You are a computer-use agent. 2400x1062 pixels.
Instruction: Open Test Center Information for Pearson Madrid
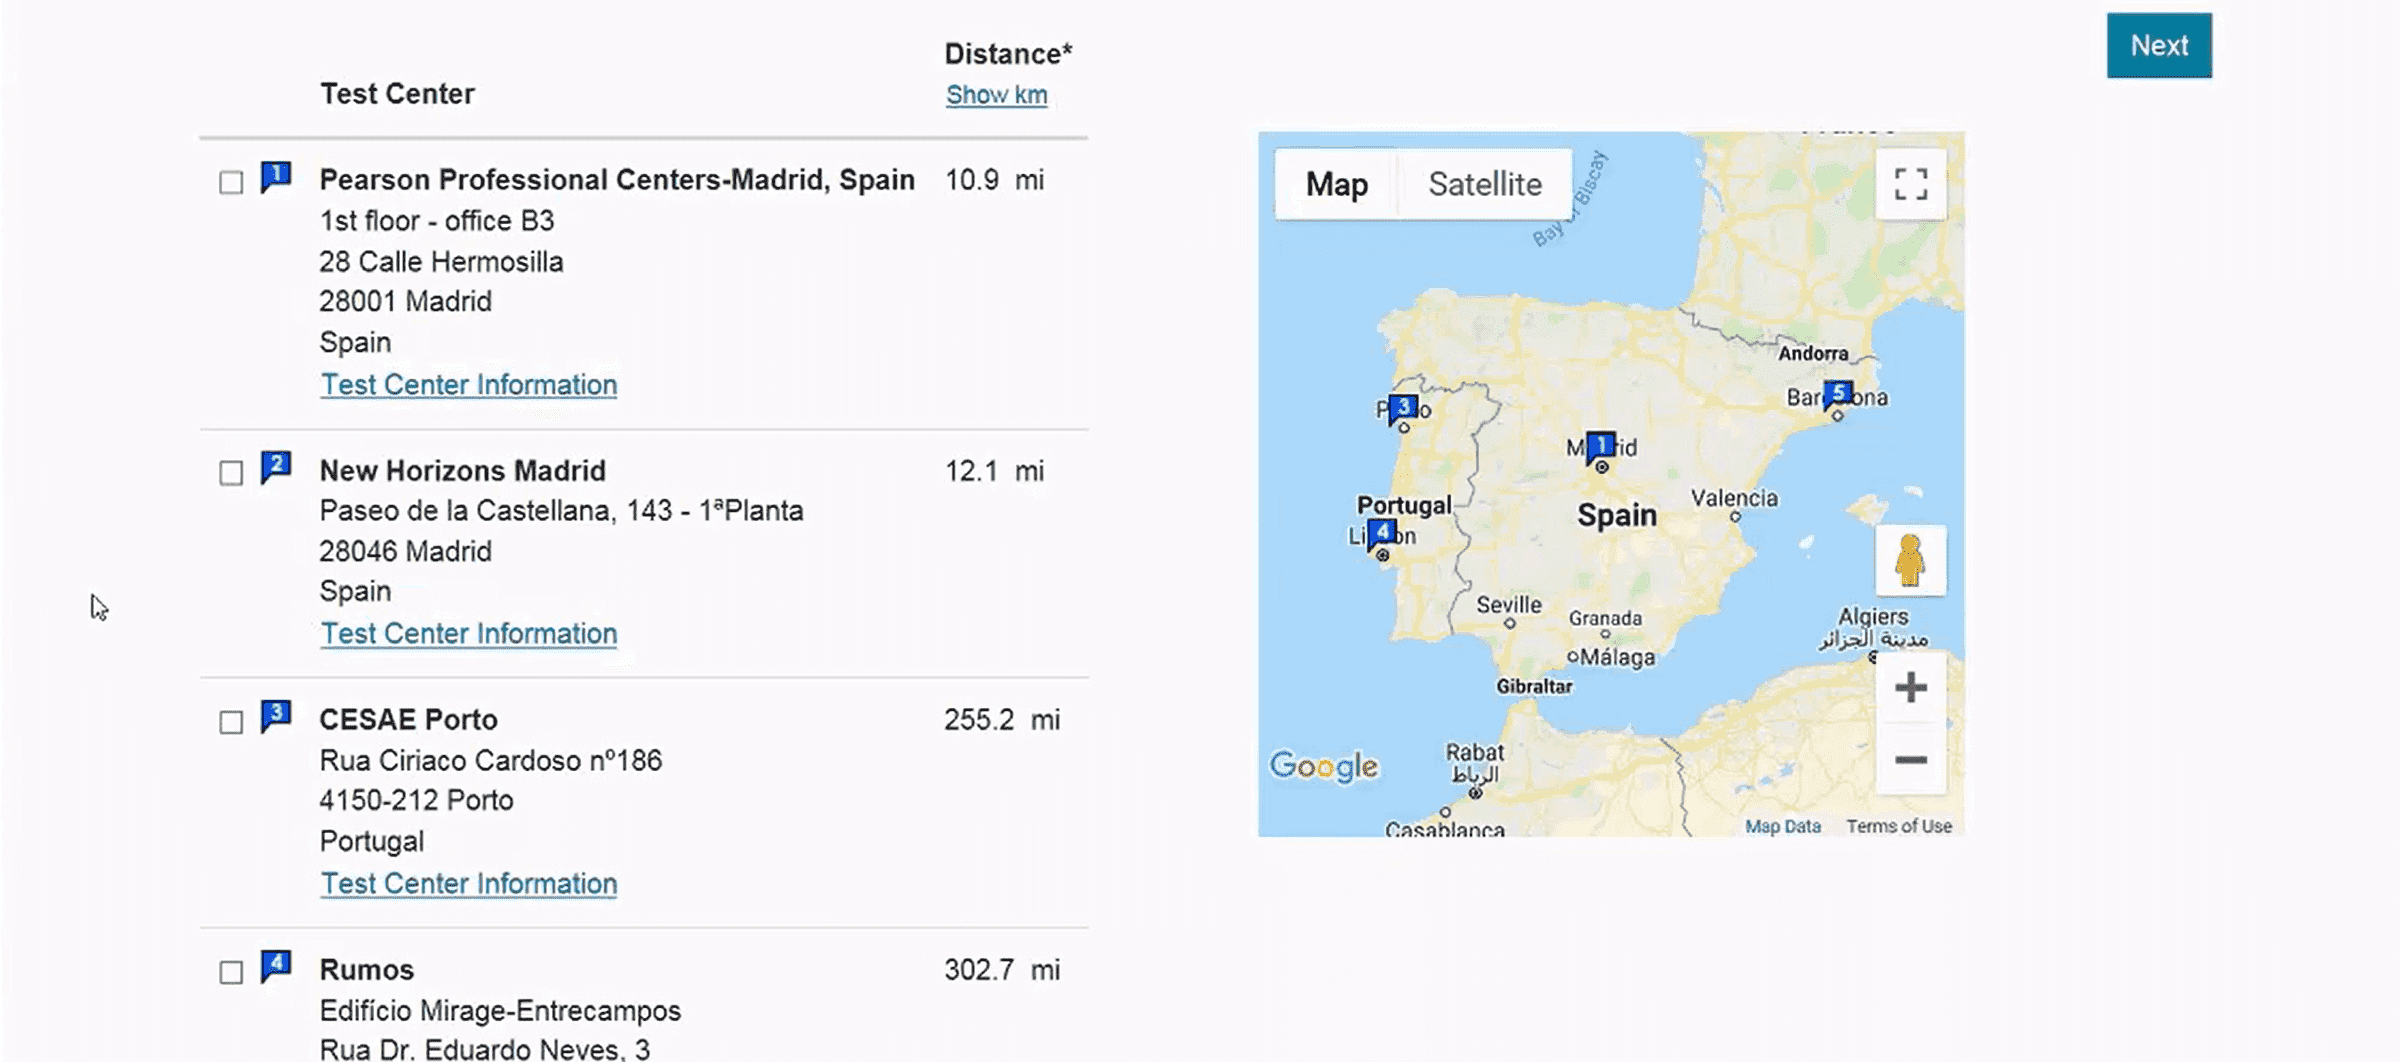click(468, 385)
